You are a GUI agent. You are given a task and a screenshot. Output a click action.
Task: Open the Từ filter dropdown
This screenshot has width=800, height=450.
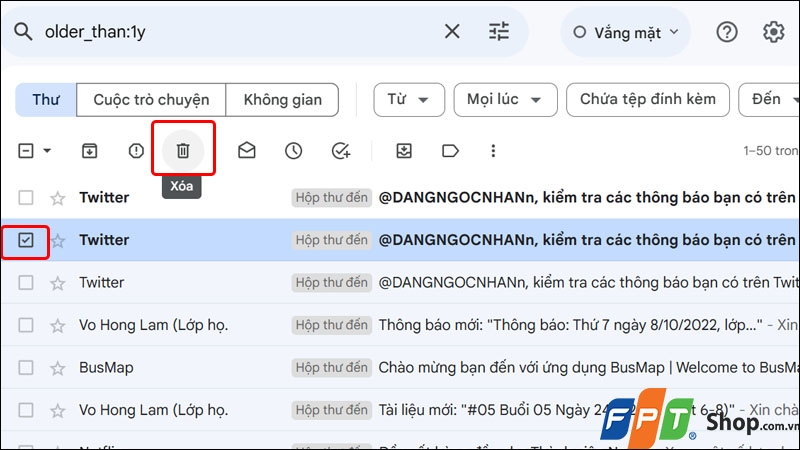coord(409,99)
